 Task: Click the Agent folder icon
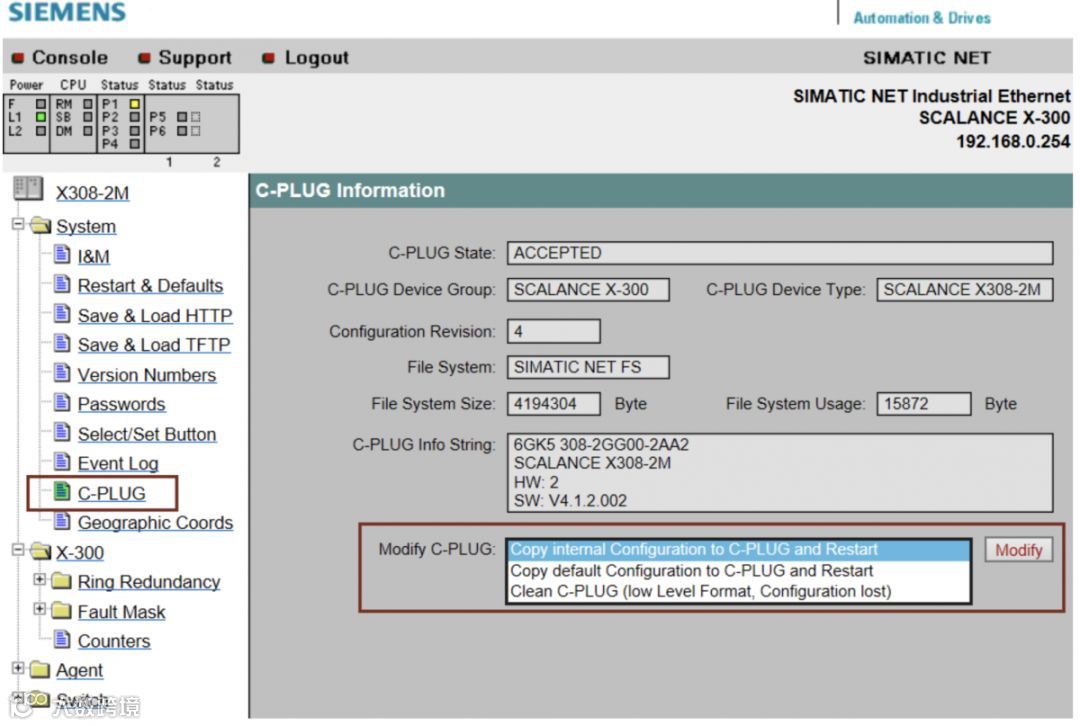41,669
